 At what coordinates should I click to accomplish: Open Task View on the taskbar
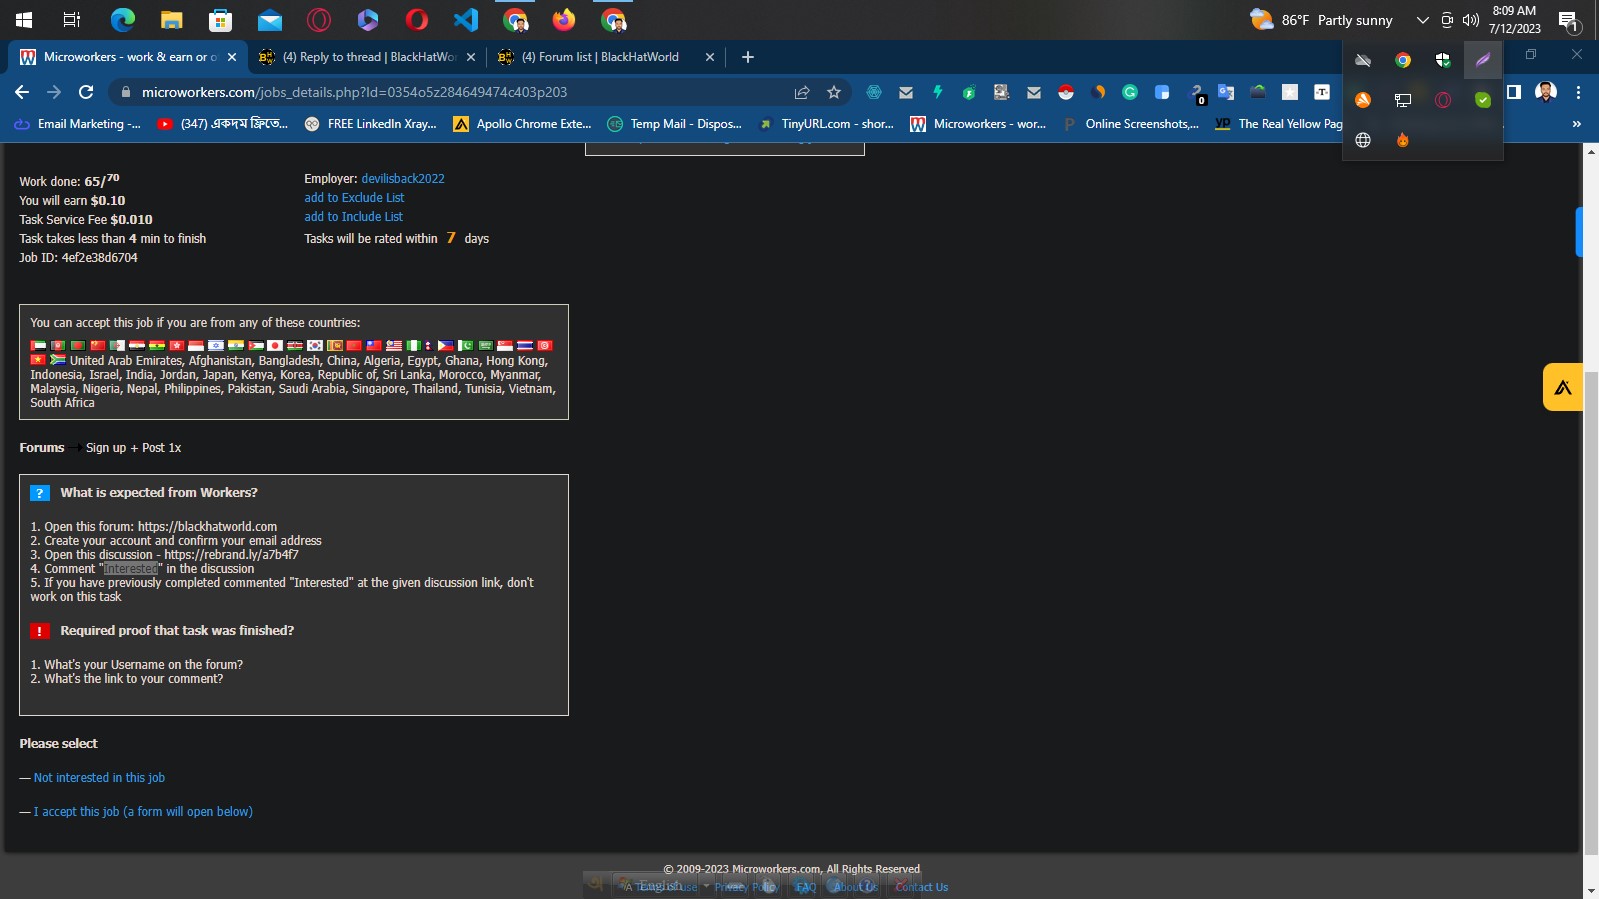click(72, 19)
